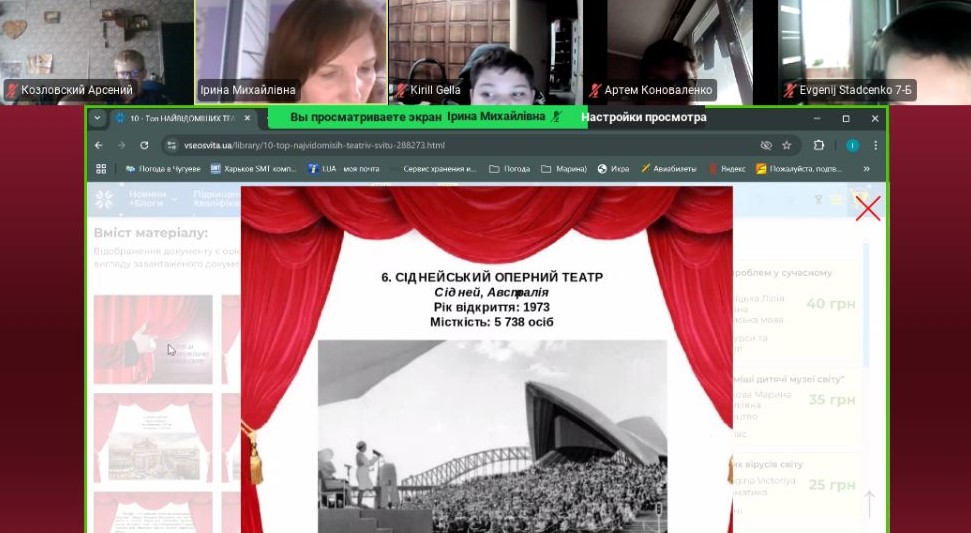Click 'Вміст матеріалу:' heading
The width and height of the screenshot is (971, 533).
click(151, 233)
